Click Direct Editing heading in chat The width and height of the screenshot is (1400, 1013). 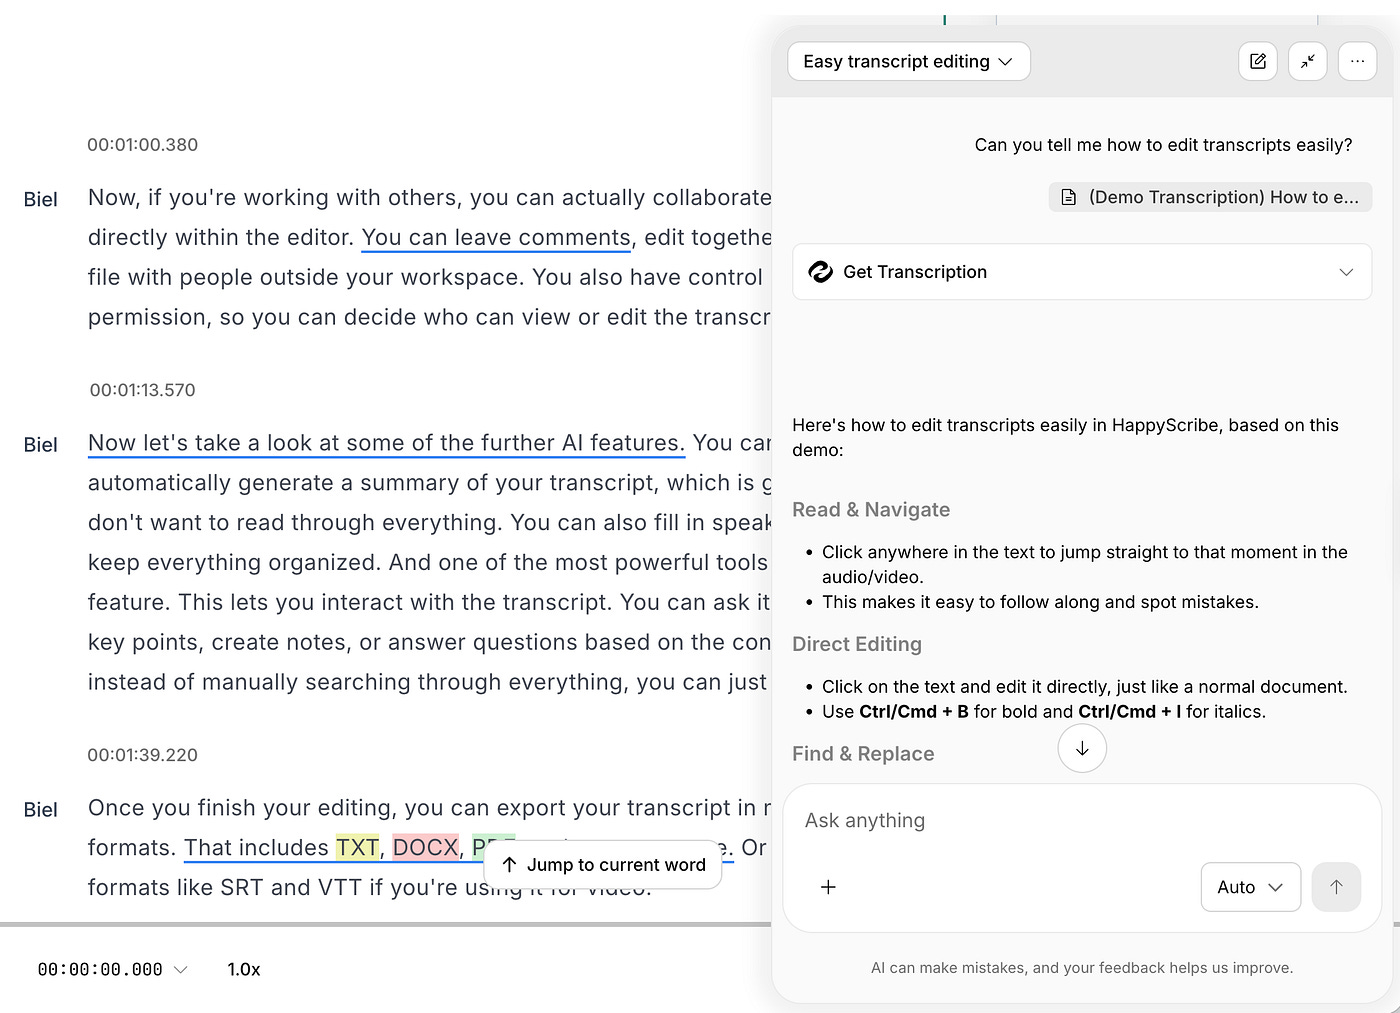point(857,644)
